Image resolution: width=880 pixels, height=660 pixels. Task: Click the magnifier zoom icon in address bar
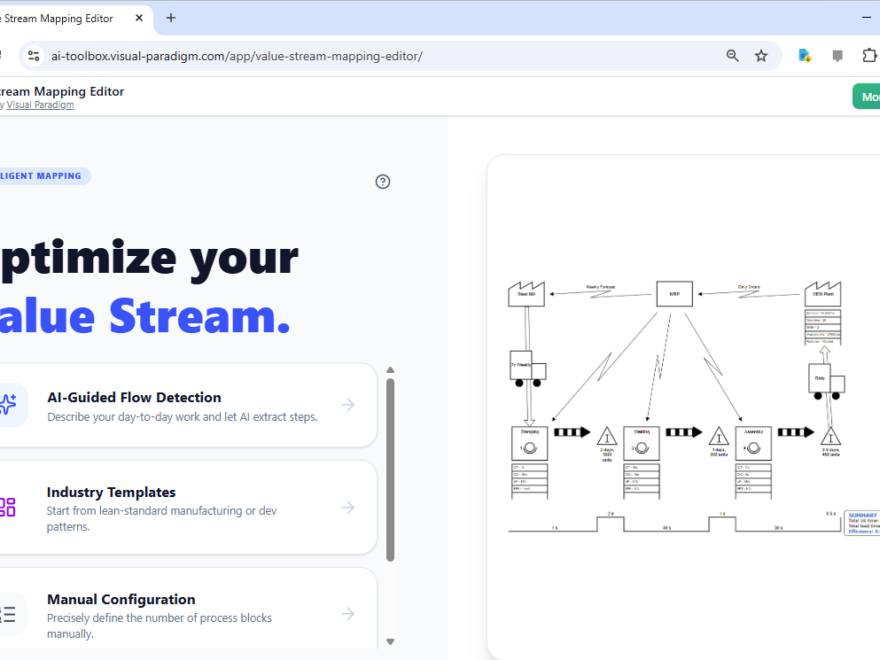point(733,55)
